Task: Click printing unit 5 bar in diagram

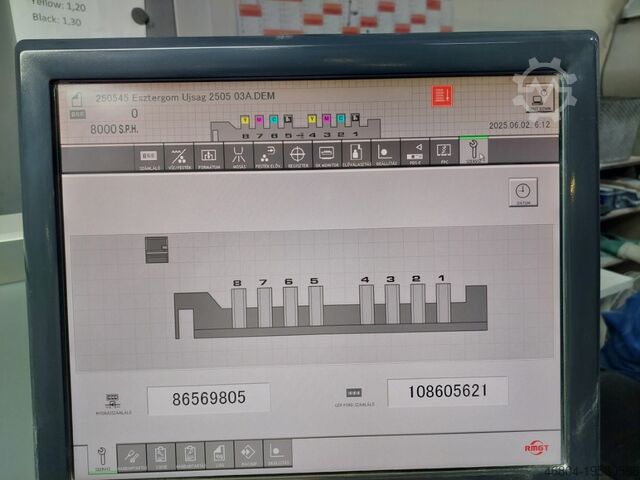Action: [315, 306]
